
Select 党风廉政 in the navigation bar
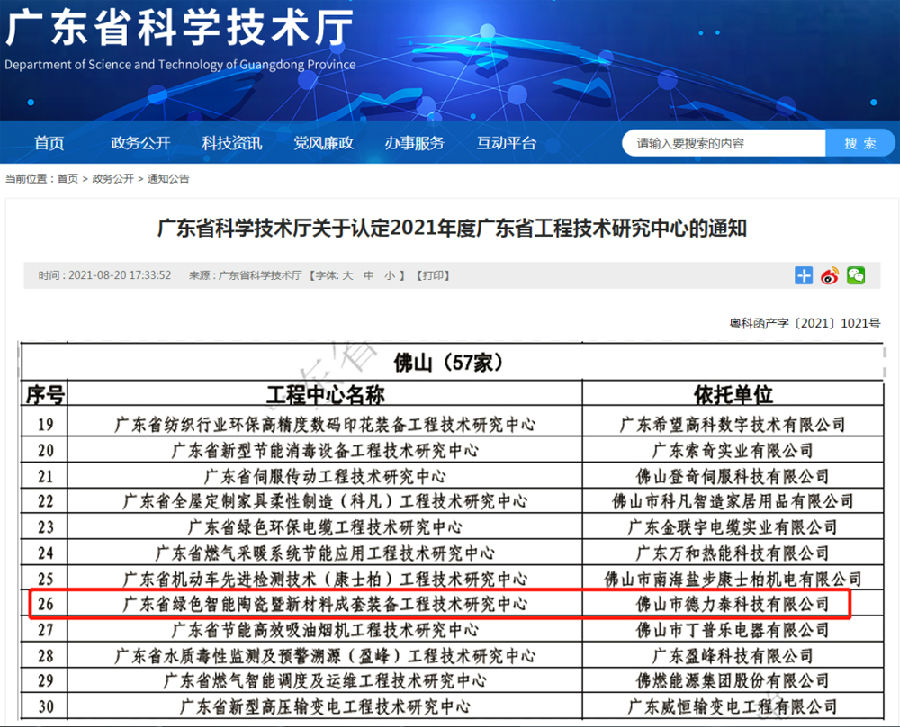323,143
